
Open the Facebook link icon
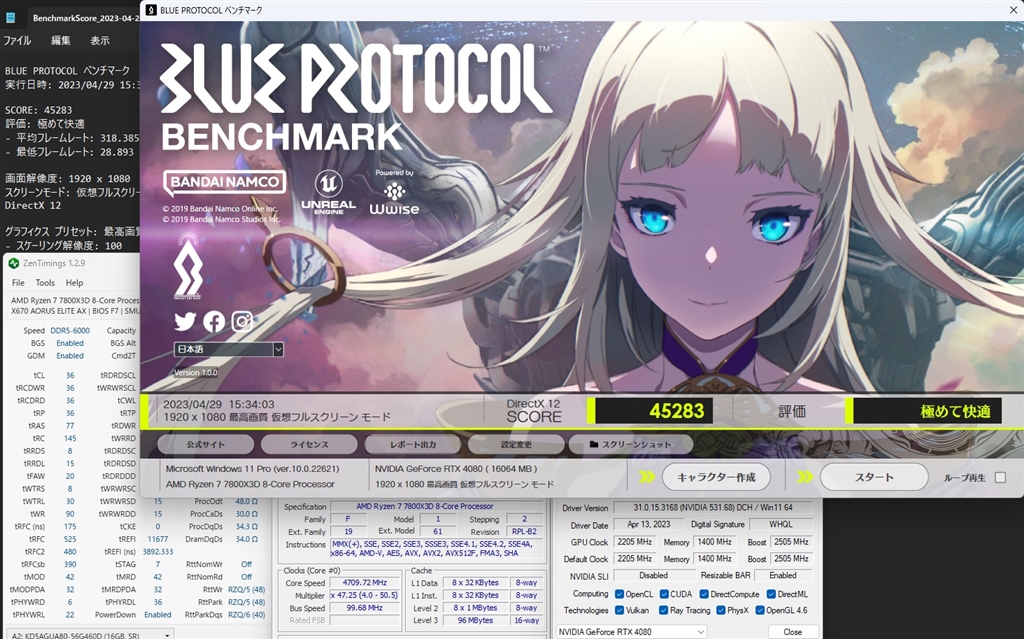click(x=214, y=321)
